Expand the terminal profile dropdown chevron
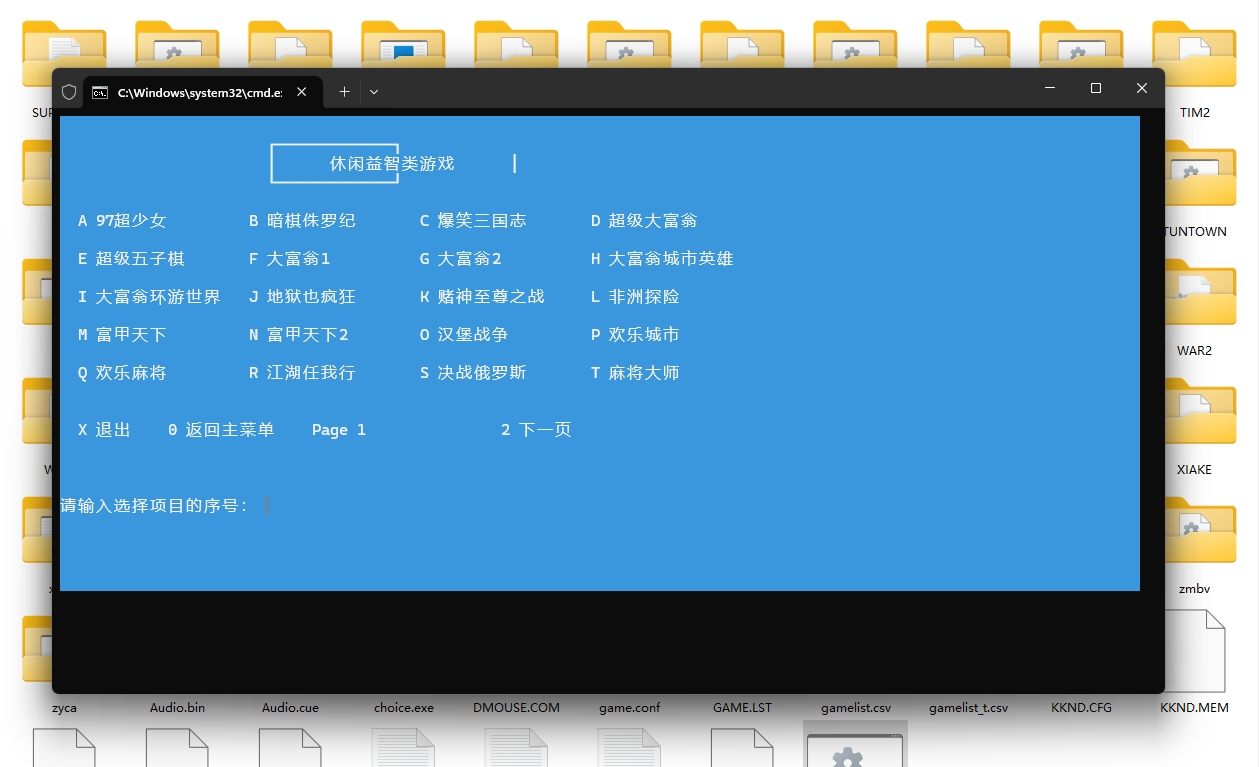The width and height of the screenshot is (1259, 767). pos(374,91)
